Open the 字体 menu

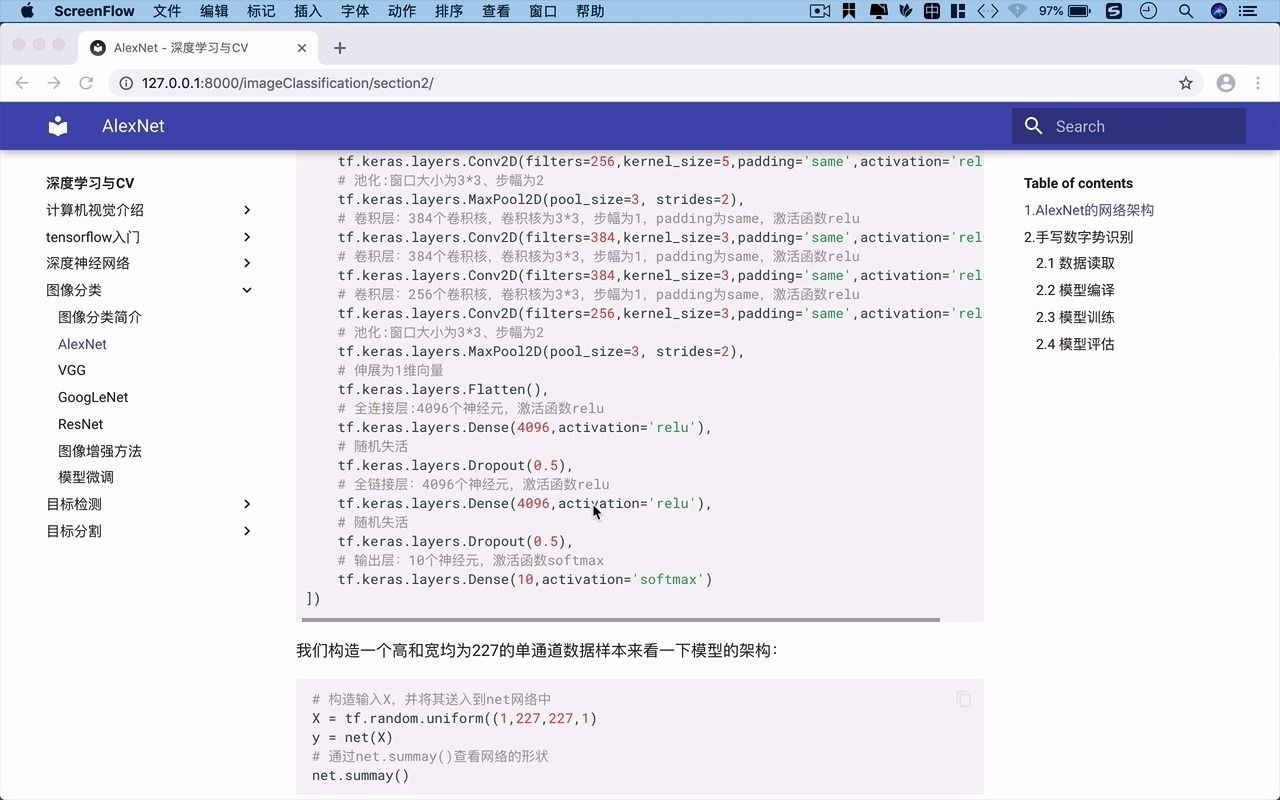click(x=355, y=11)
